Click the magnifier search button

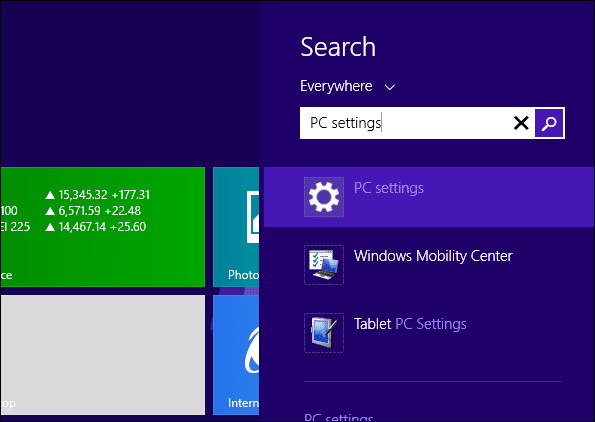549,123
